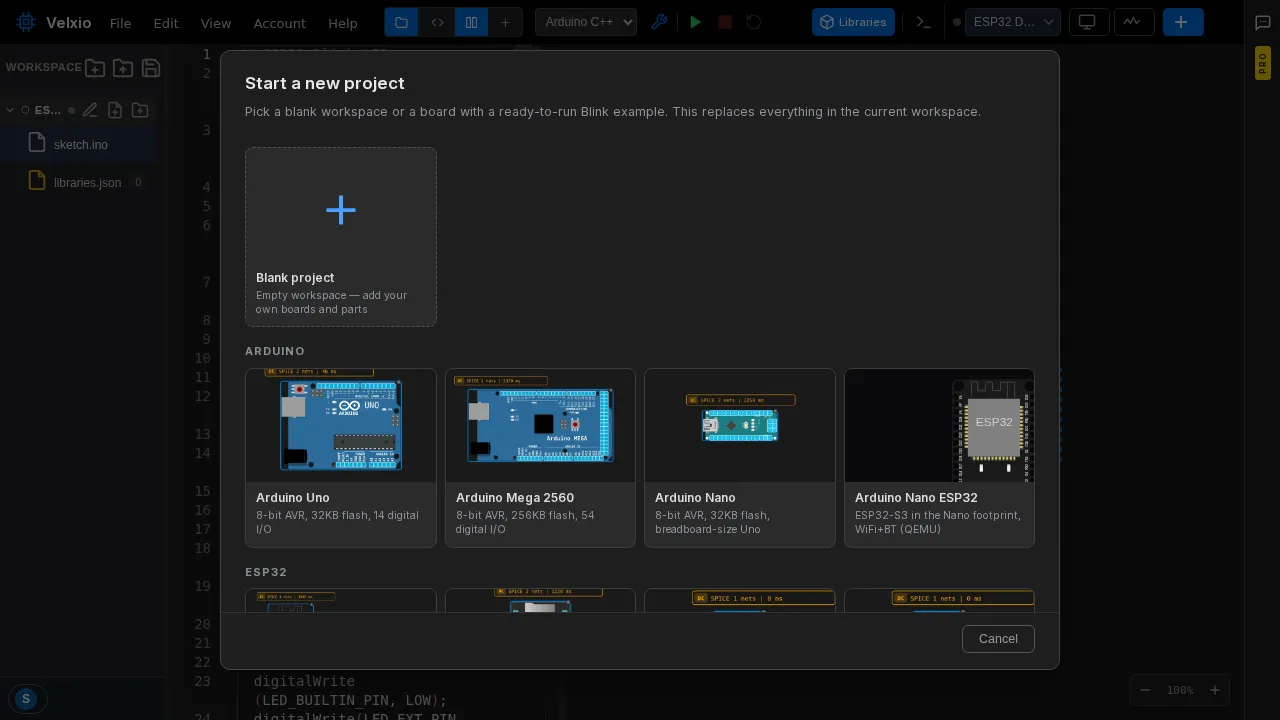
Task: Open the Edit menu
Action: [166, 23]
